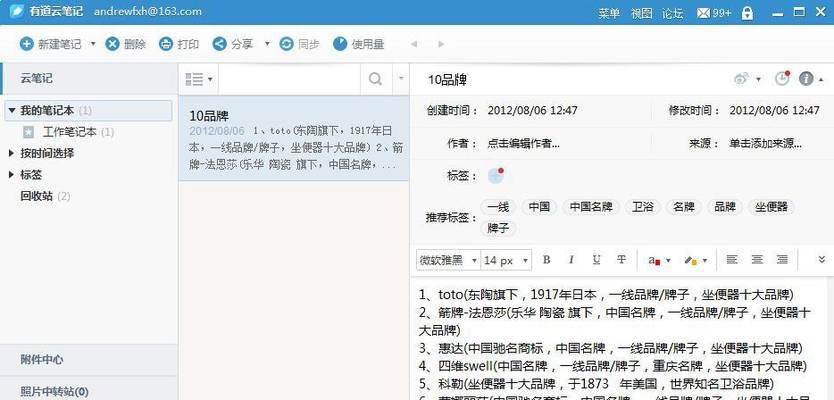The width and height of the screenshot is (834, 400).
Task: Click the Weibo share icon
Action: [x=741, y=79]
